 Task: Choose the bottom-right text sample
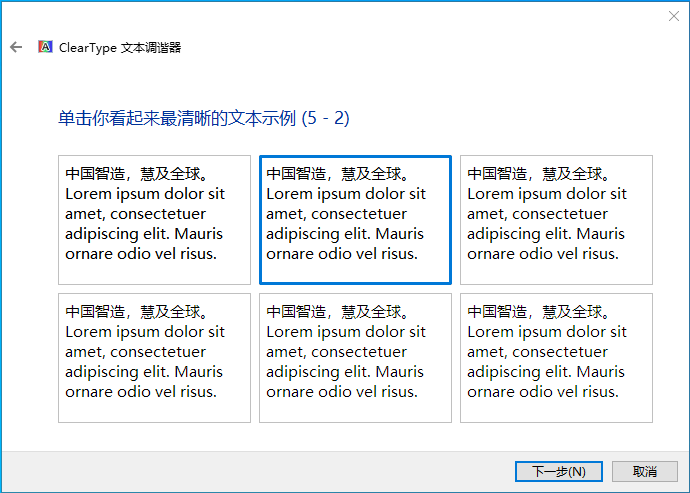tap(556, 357)
